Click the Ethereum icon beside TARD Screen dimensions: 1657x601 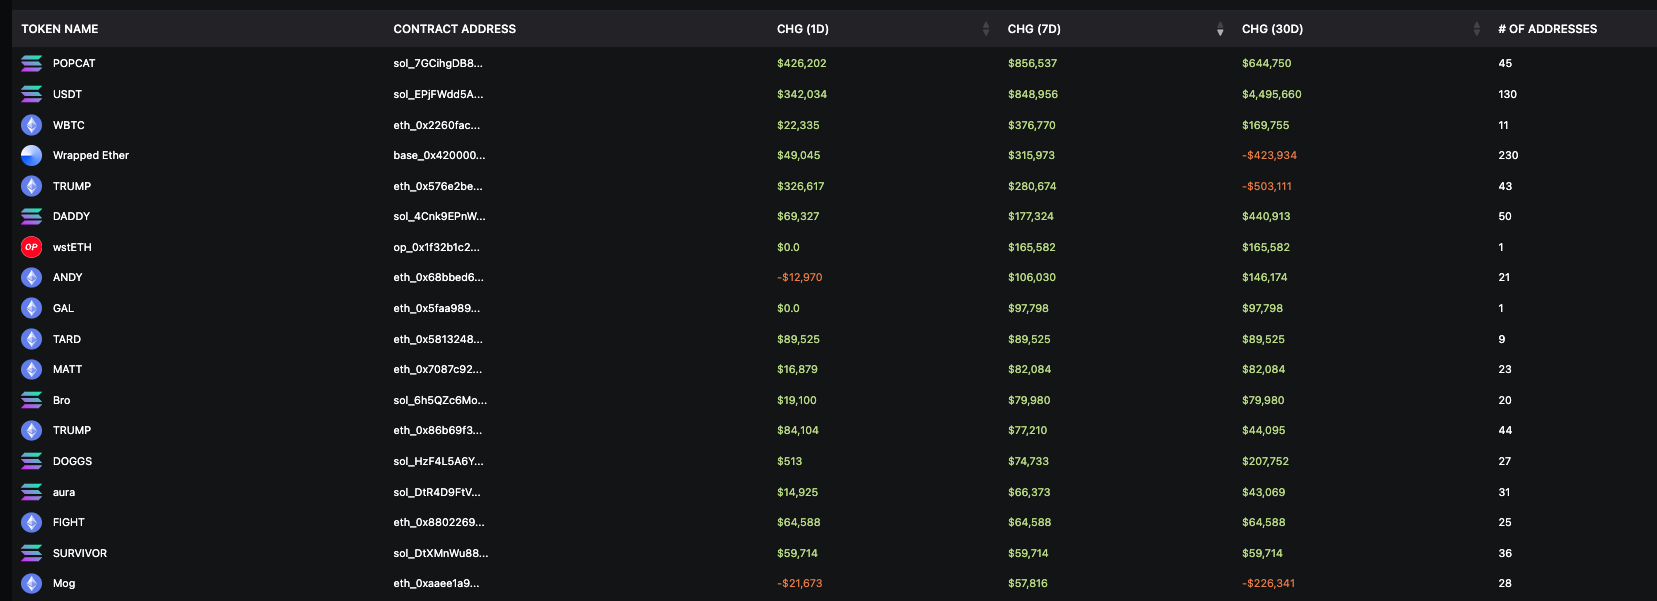click(x=32, y=339)
